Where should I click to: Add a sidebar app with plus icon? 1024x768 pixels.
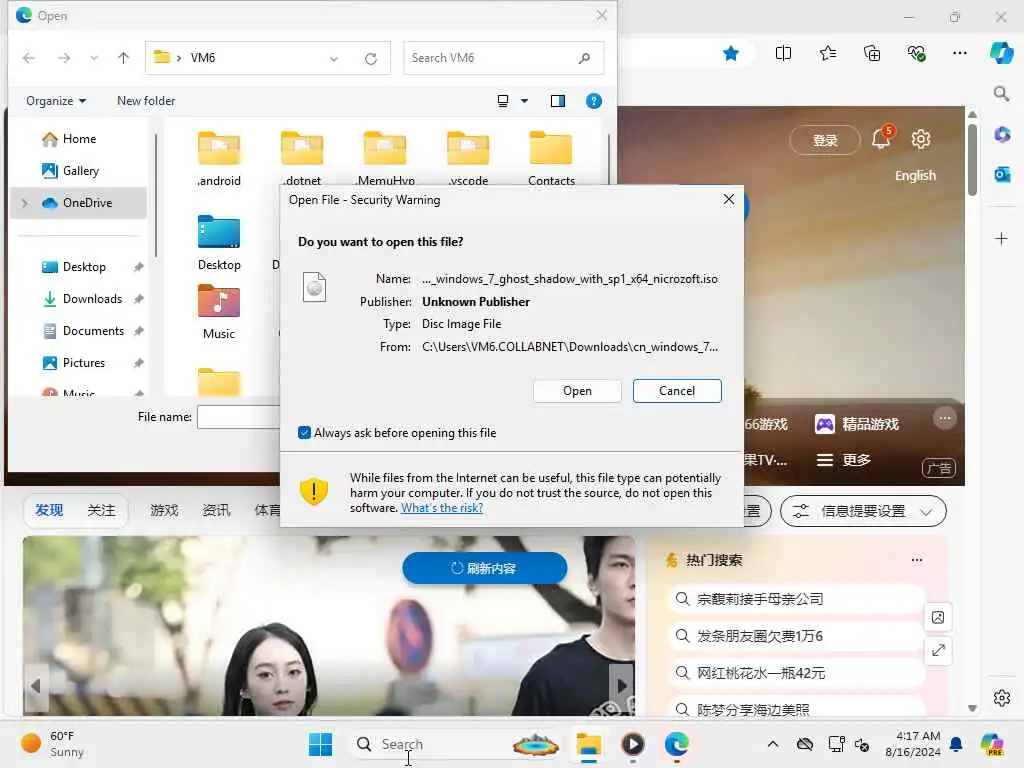[x=1001, y=238]
